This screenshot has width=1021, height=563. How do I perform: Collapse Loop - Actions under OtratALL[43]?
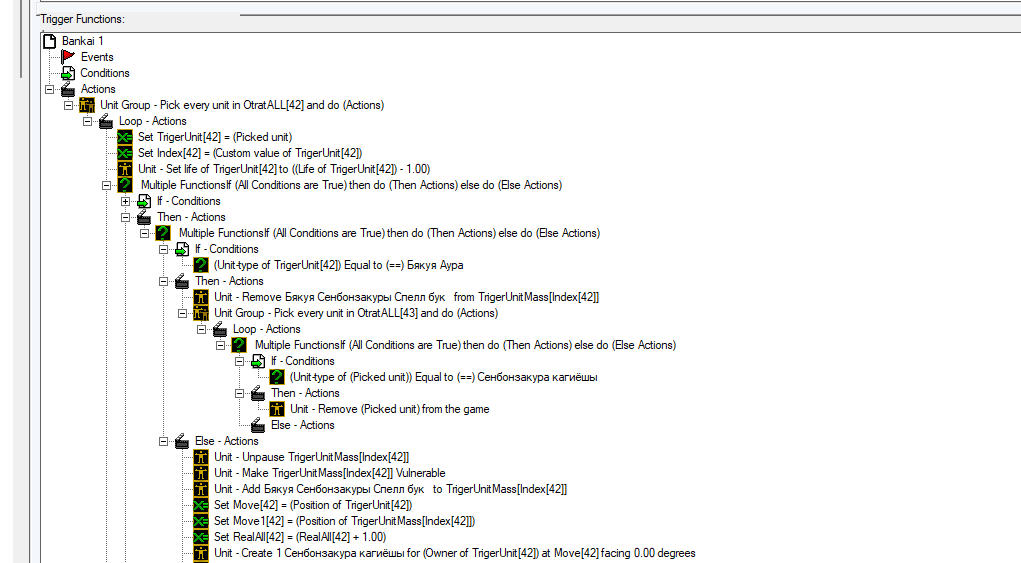click(202, 329)
